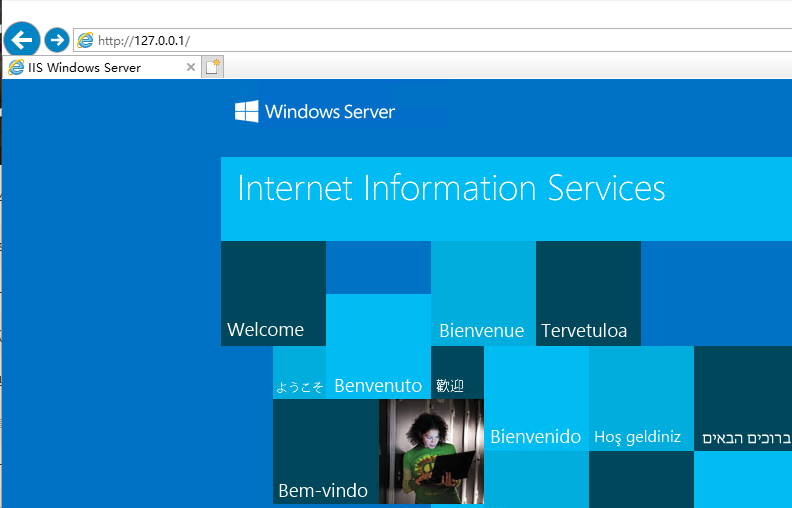Click the Hebrew ברוכים הבאים tile
The width and height of the screenshot is (792, 508).
click(743, 398)
